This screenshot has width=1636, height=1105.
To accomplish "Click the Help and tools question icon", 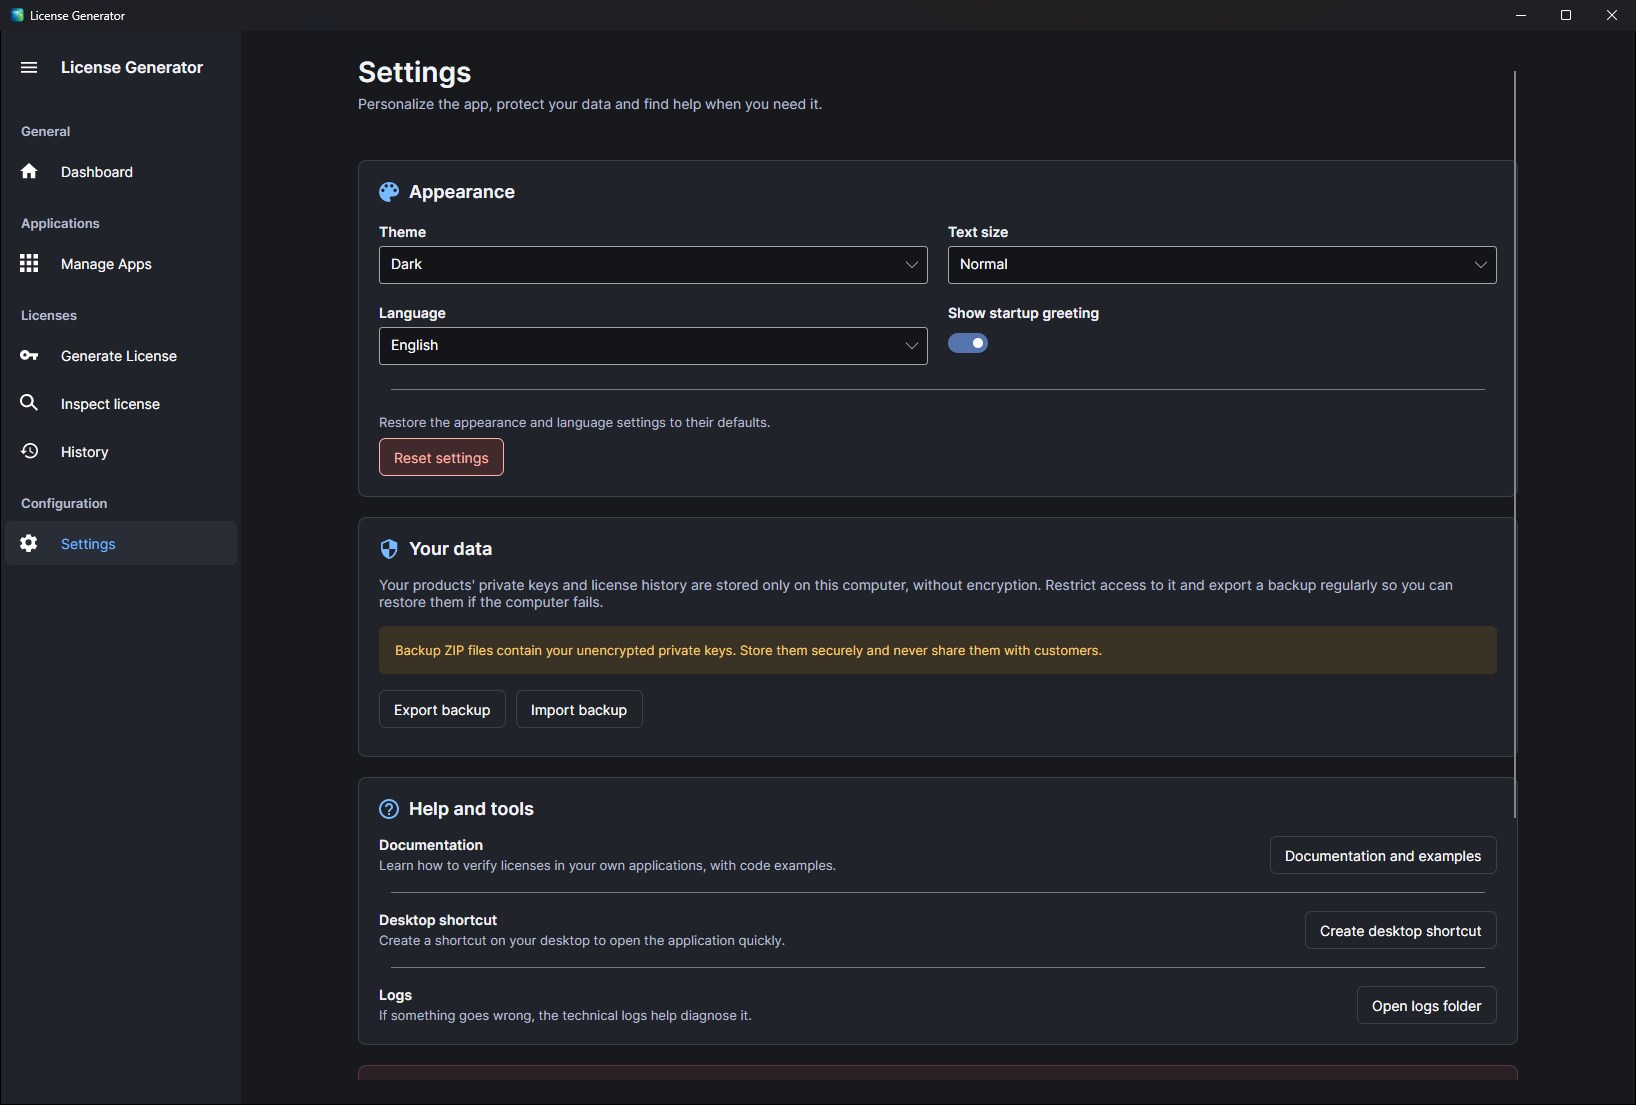I will pos(389,809).
